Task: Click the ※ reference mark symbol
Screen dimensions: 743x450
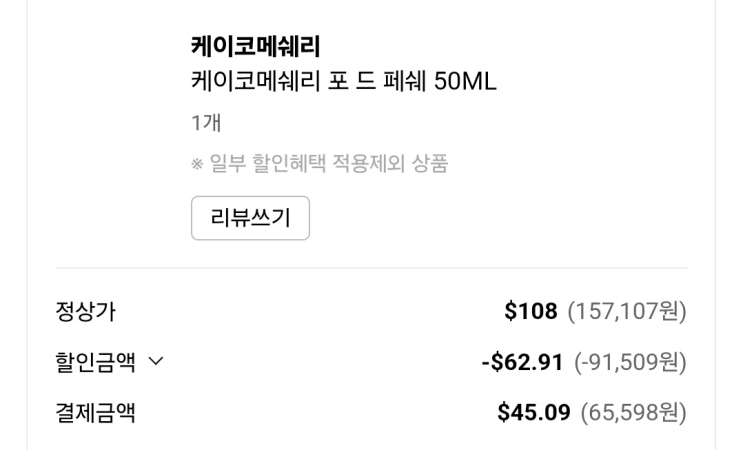Action: tap(198, 165)
